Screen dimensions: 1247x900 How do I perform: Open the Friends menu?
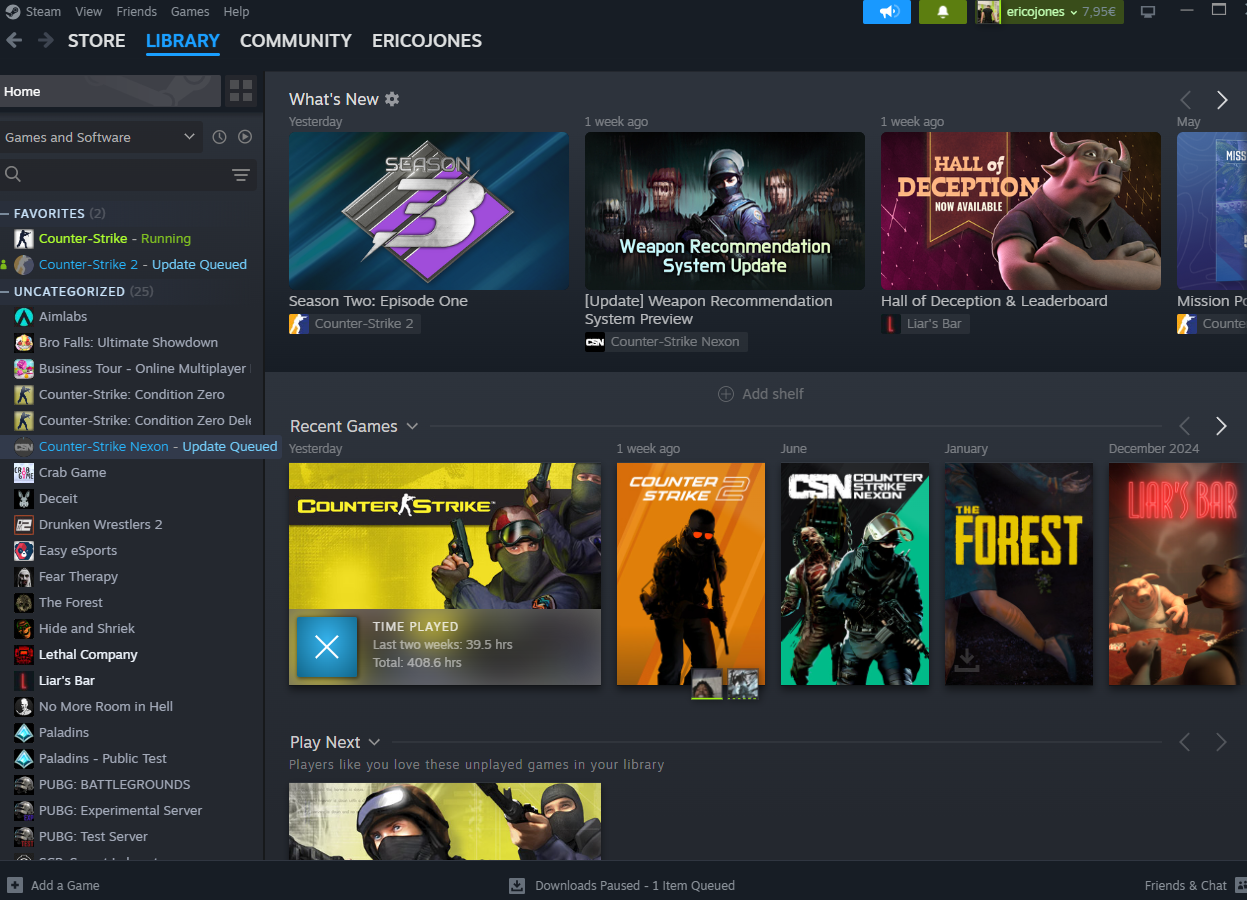point(136,12)
